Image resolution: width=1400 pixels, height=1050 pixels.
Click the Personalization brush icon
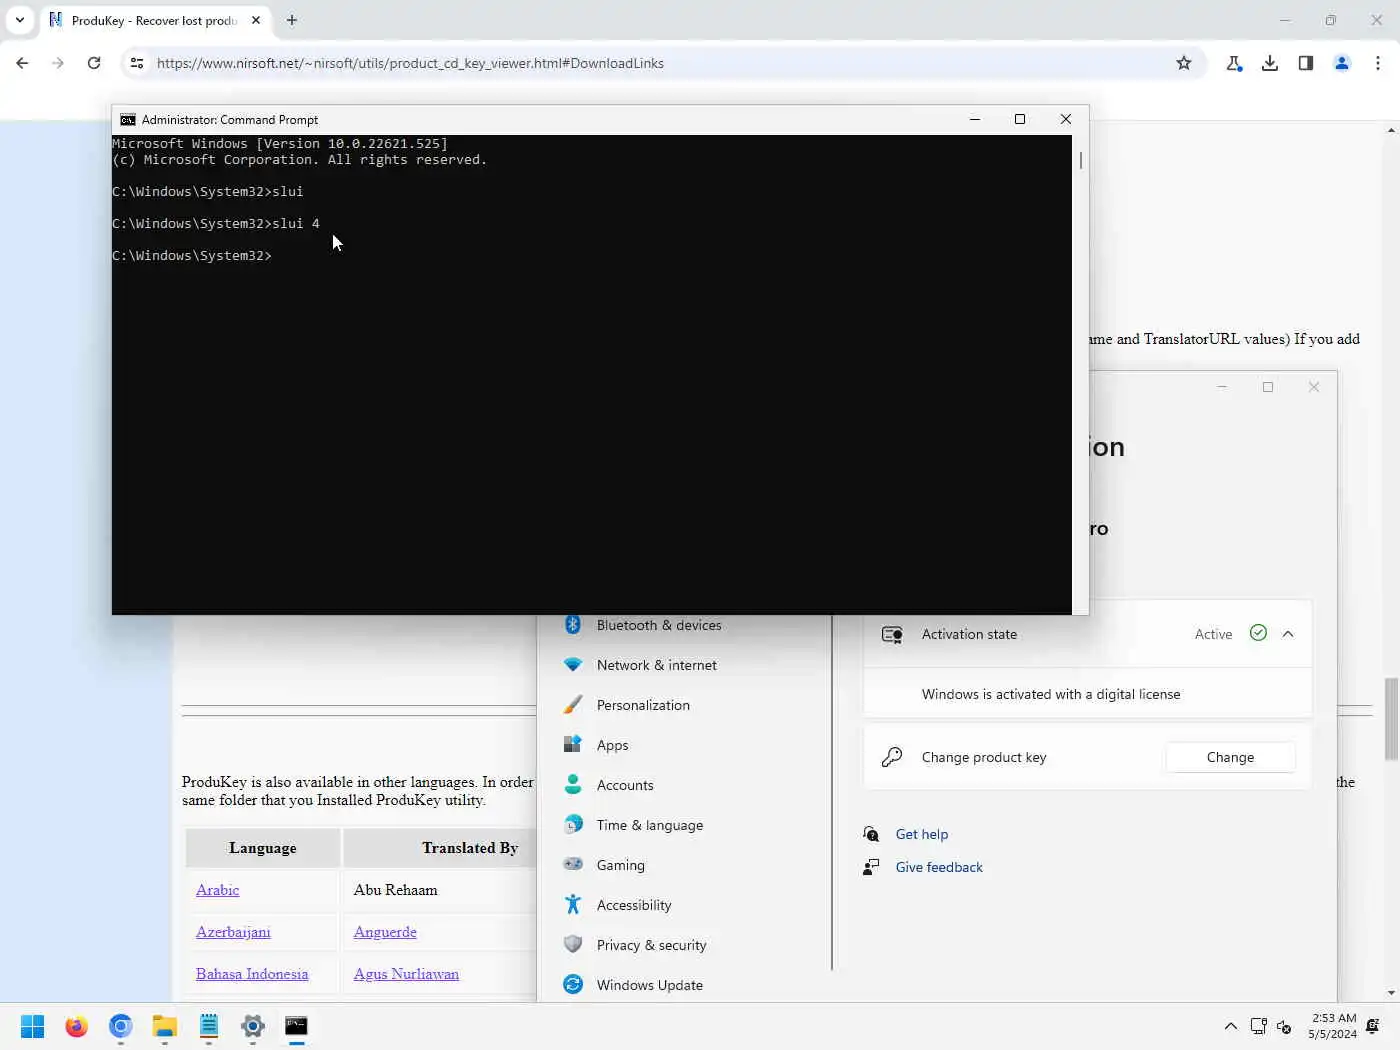pos(573,704)
